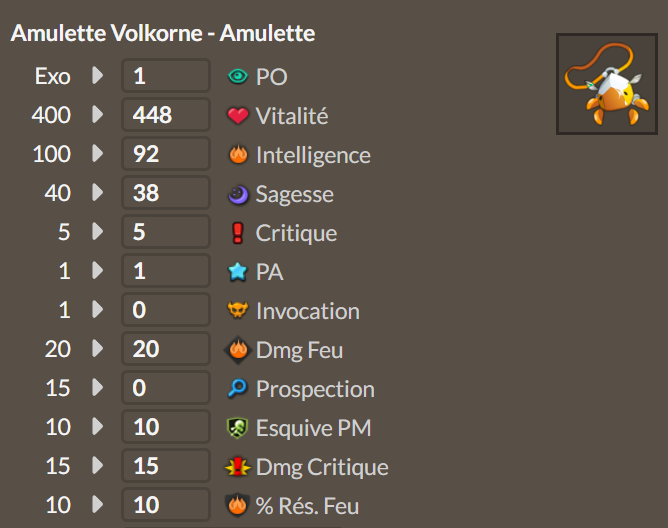This screenshot has height=528, width=668.
Task: Select the Prospection value field
Action: pos(166,387)
